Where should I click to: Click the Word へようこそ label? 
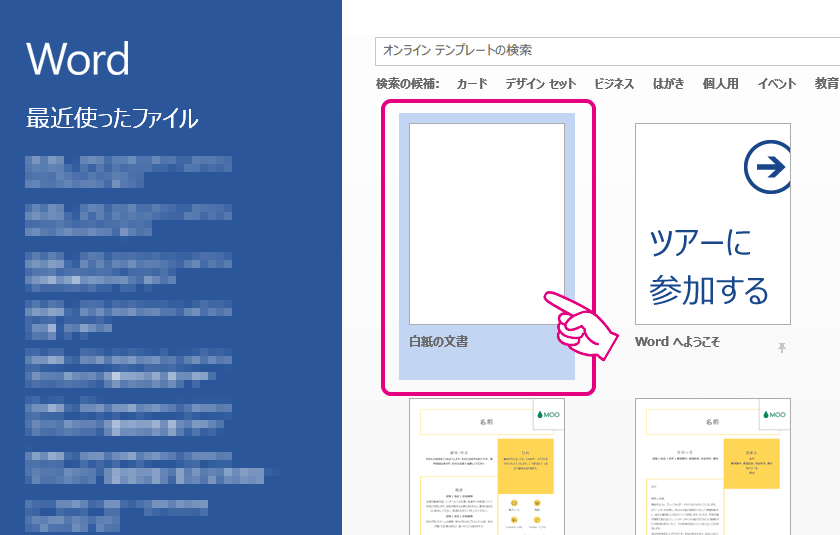[678, 342]
